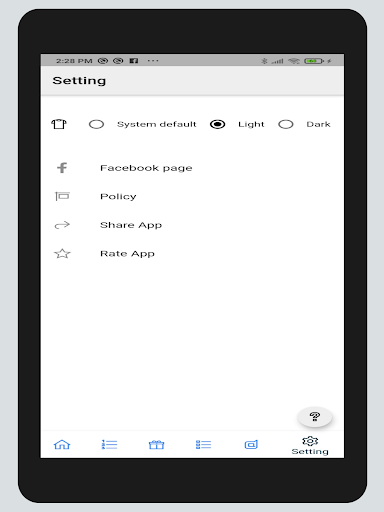Screen dimensions: 384x512
Task: Tap the Share App arrow icon
Action: 62,225
